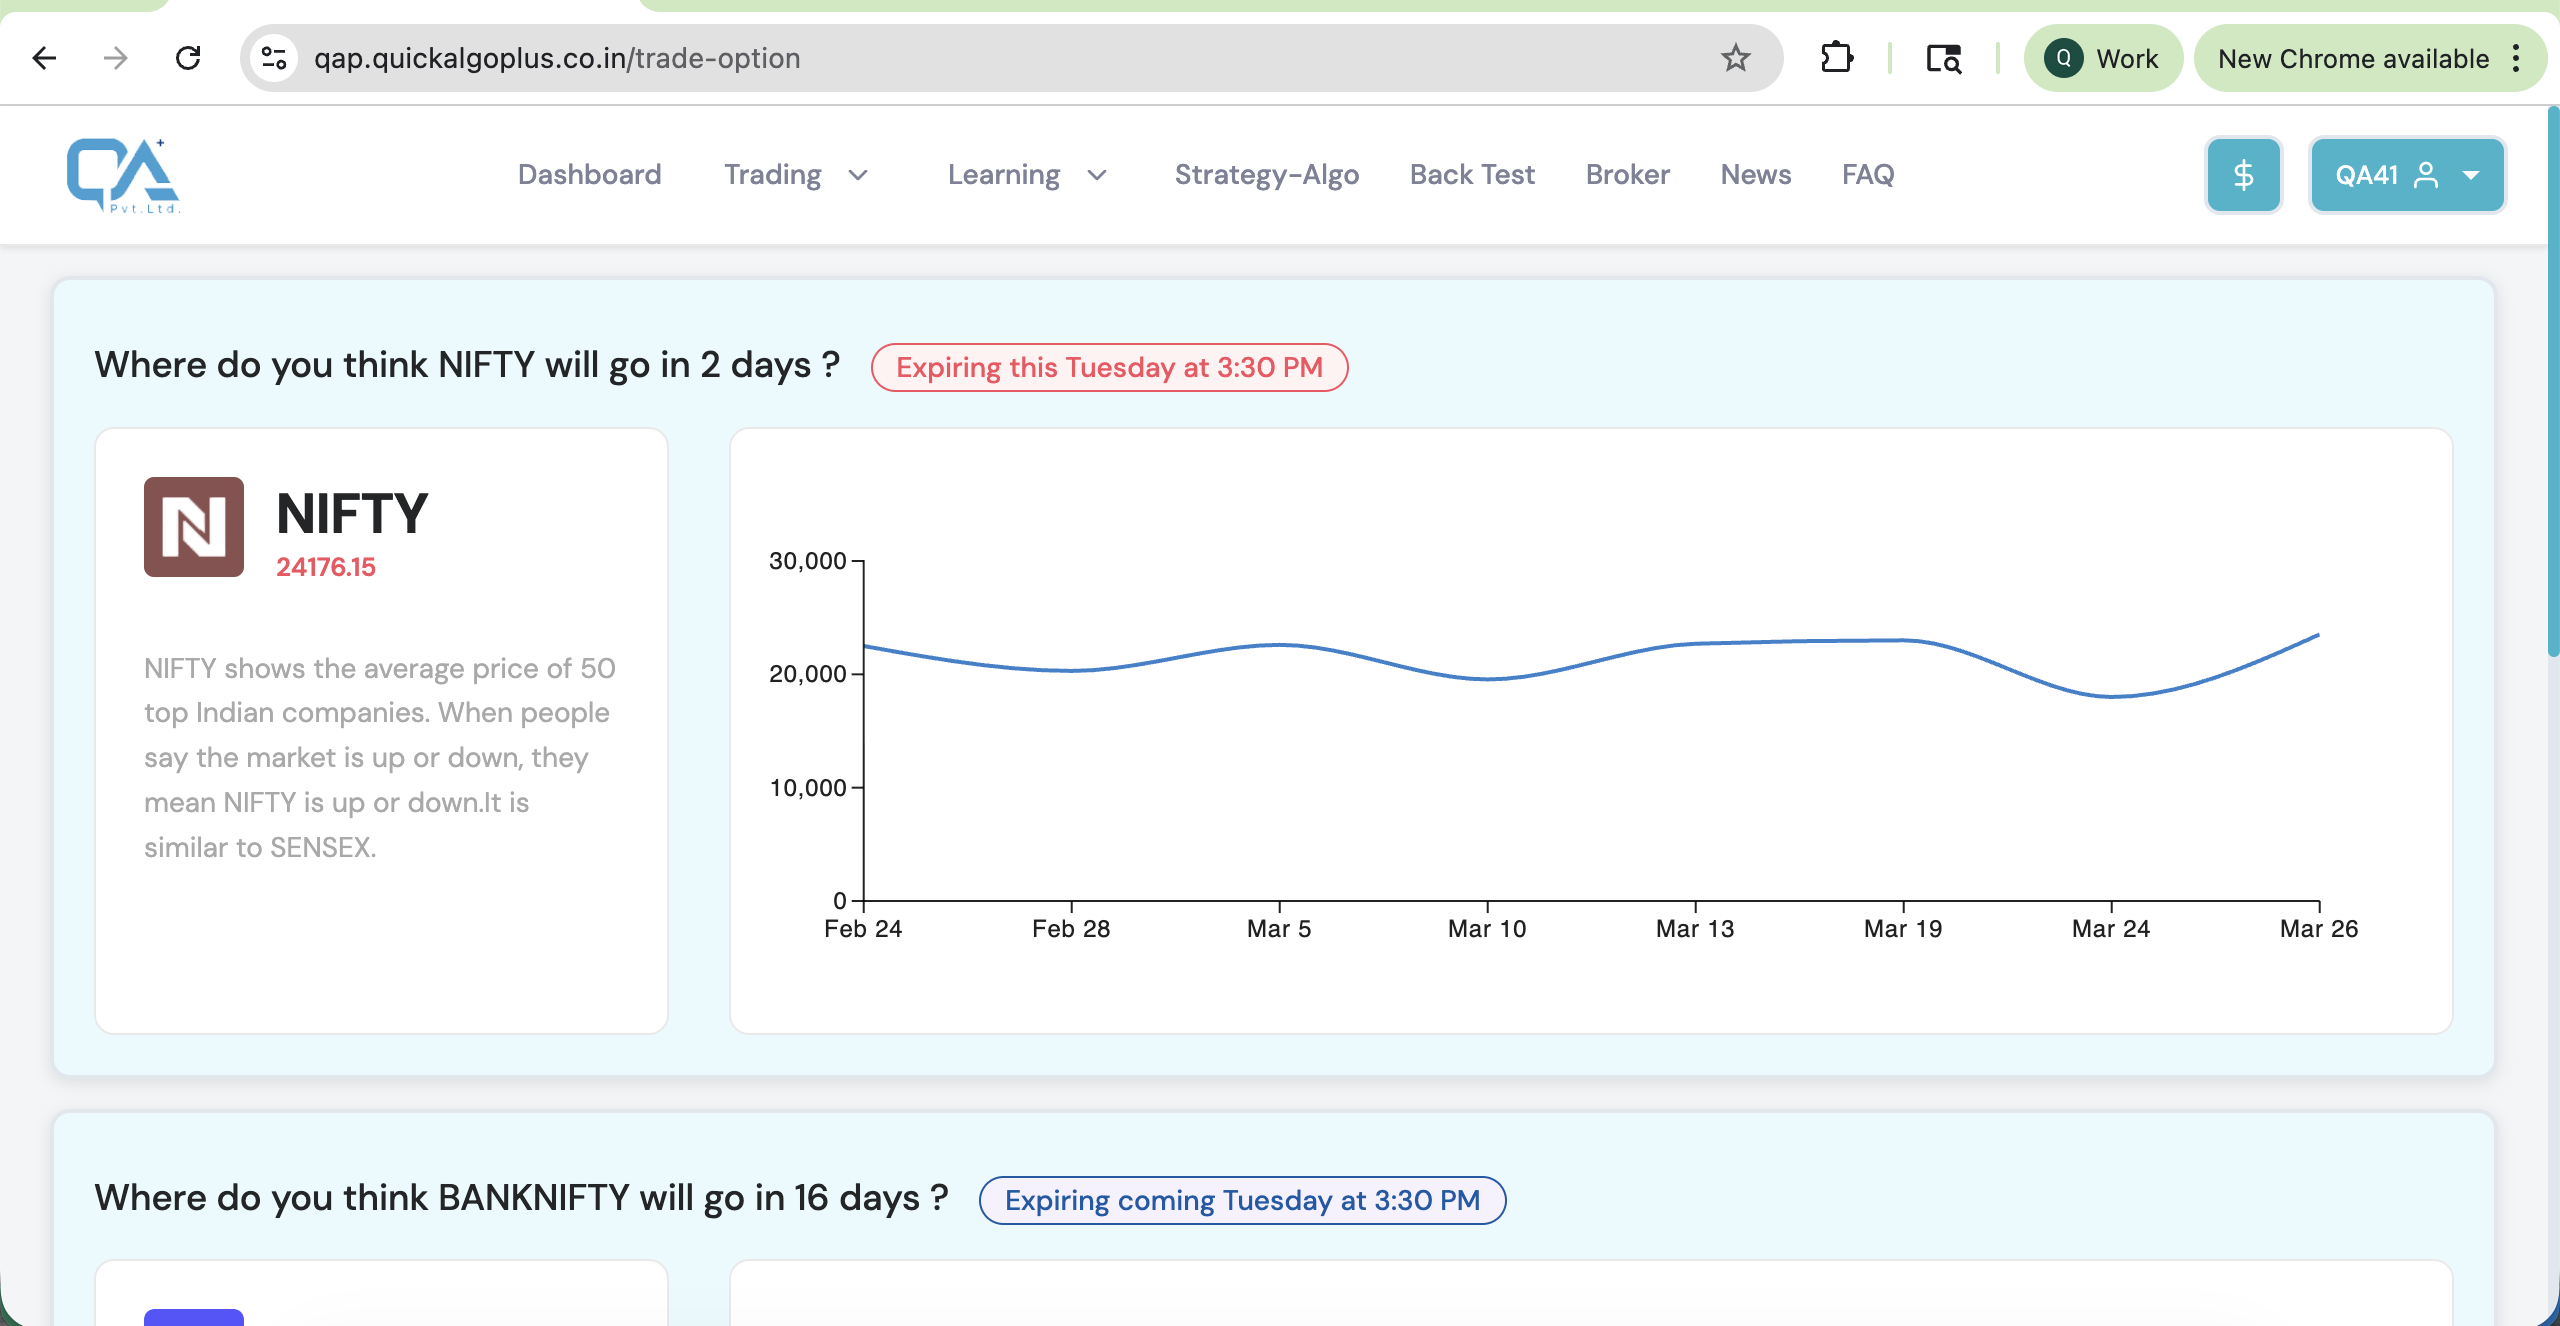Open the Strategy-Algo page

pyautogui.click(x=1267, y=175)
